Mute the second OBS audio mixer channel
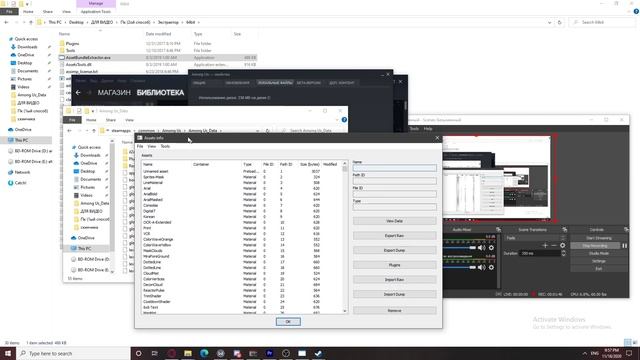This screenshot has height=360, width=640. click(482, 267)
